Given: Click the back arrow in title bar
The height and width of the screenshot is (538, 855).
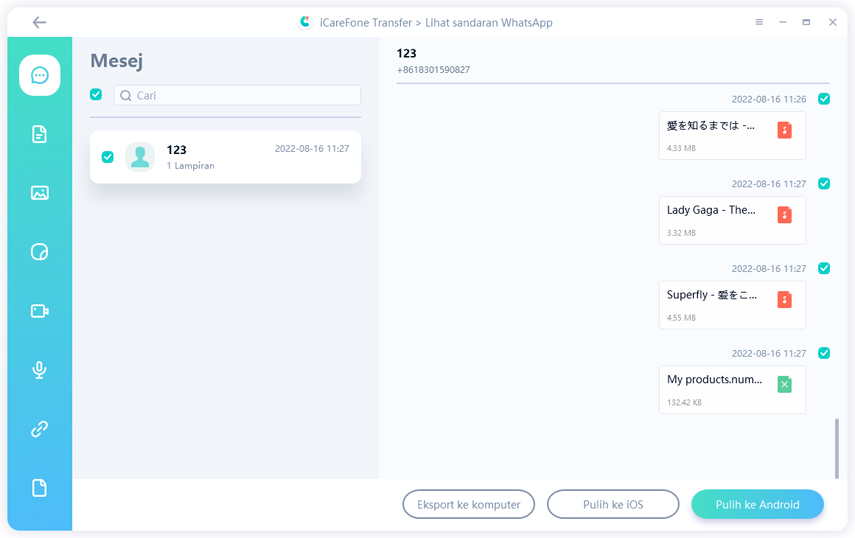Looking at the screenshot, I should 39,22.
